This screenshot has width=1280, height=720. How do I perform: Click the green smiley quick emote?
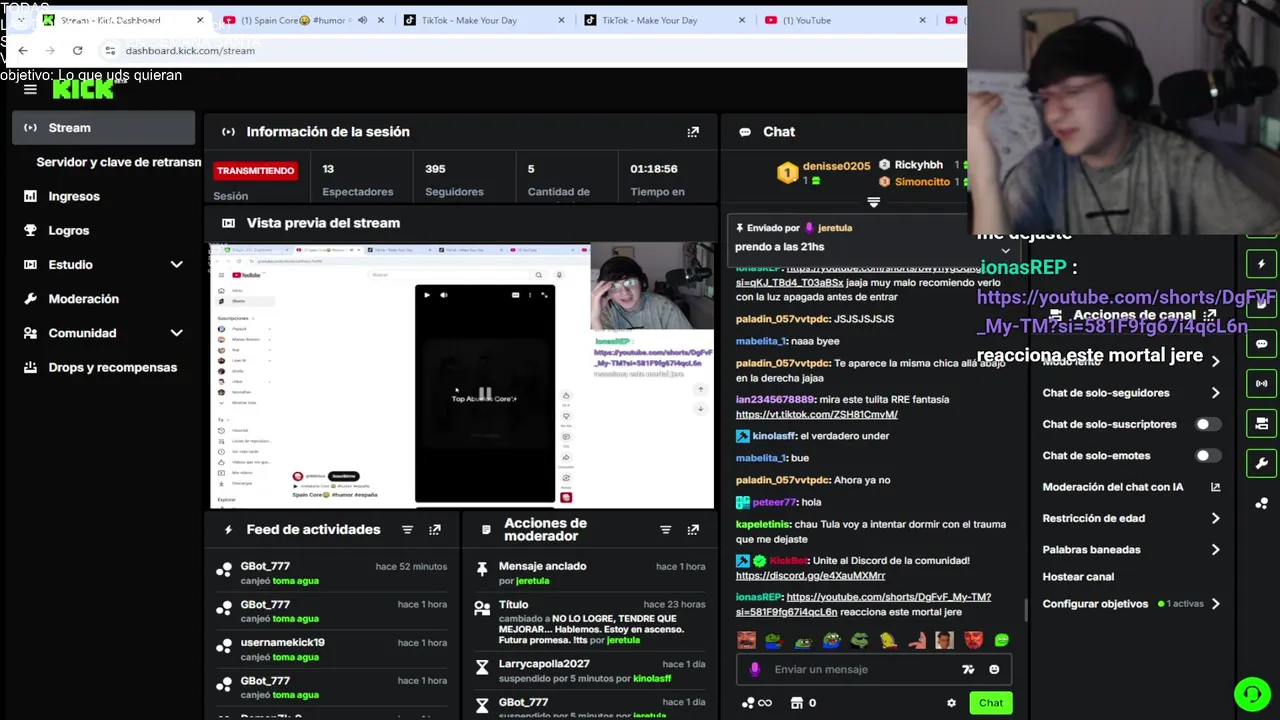1001,640
